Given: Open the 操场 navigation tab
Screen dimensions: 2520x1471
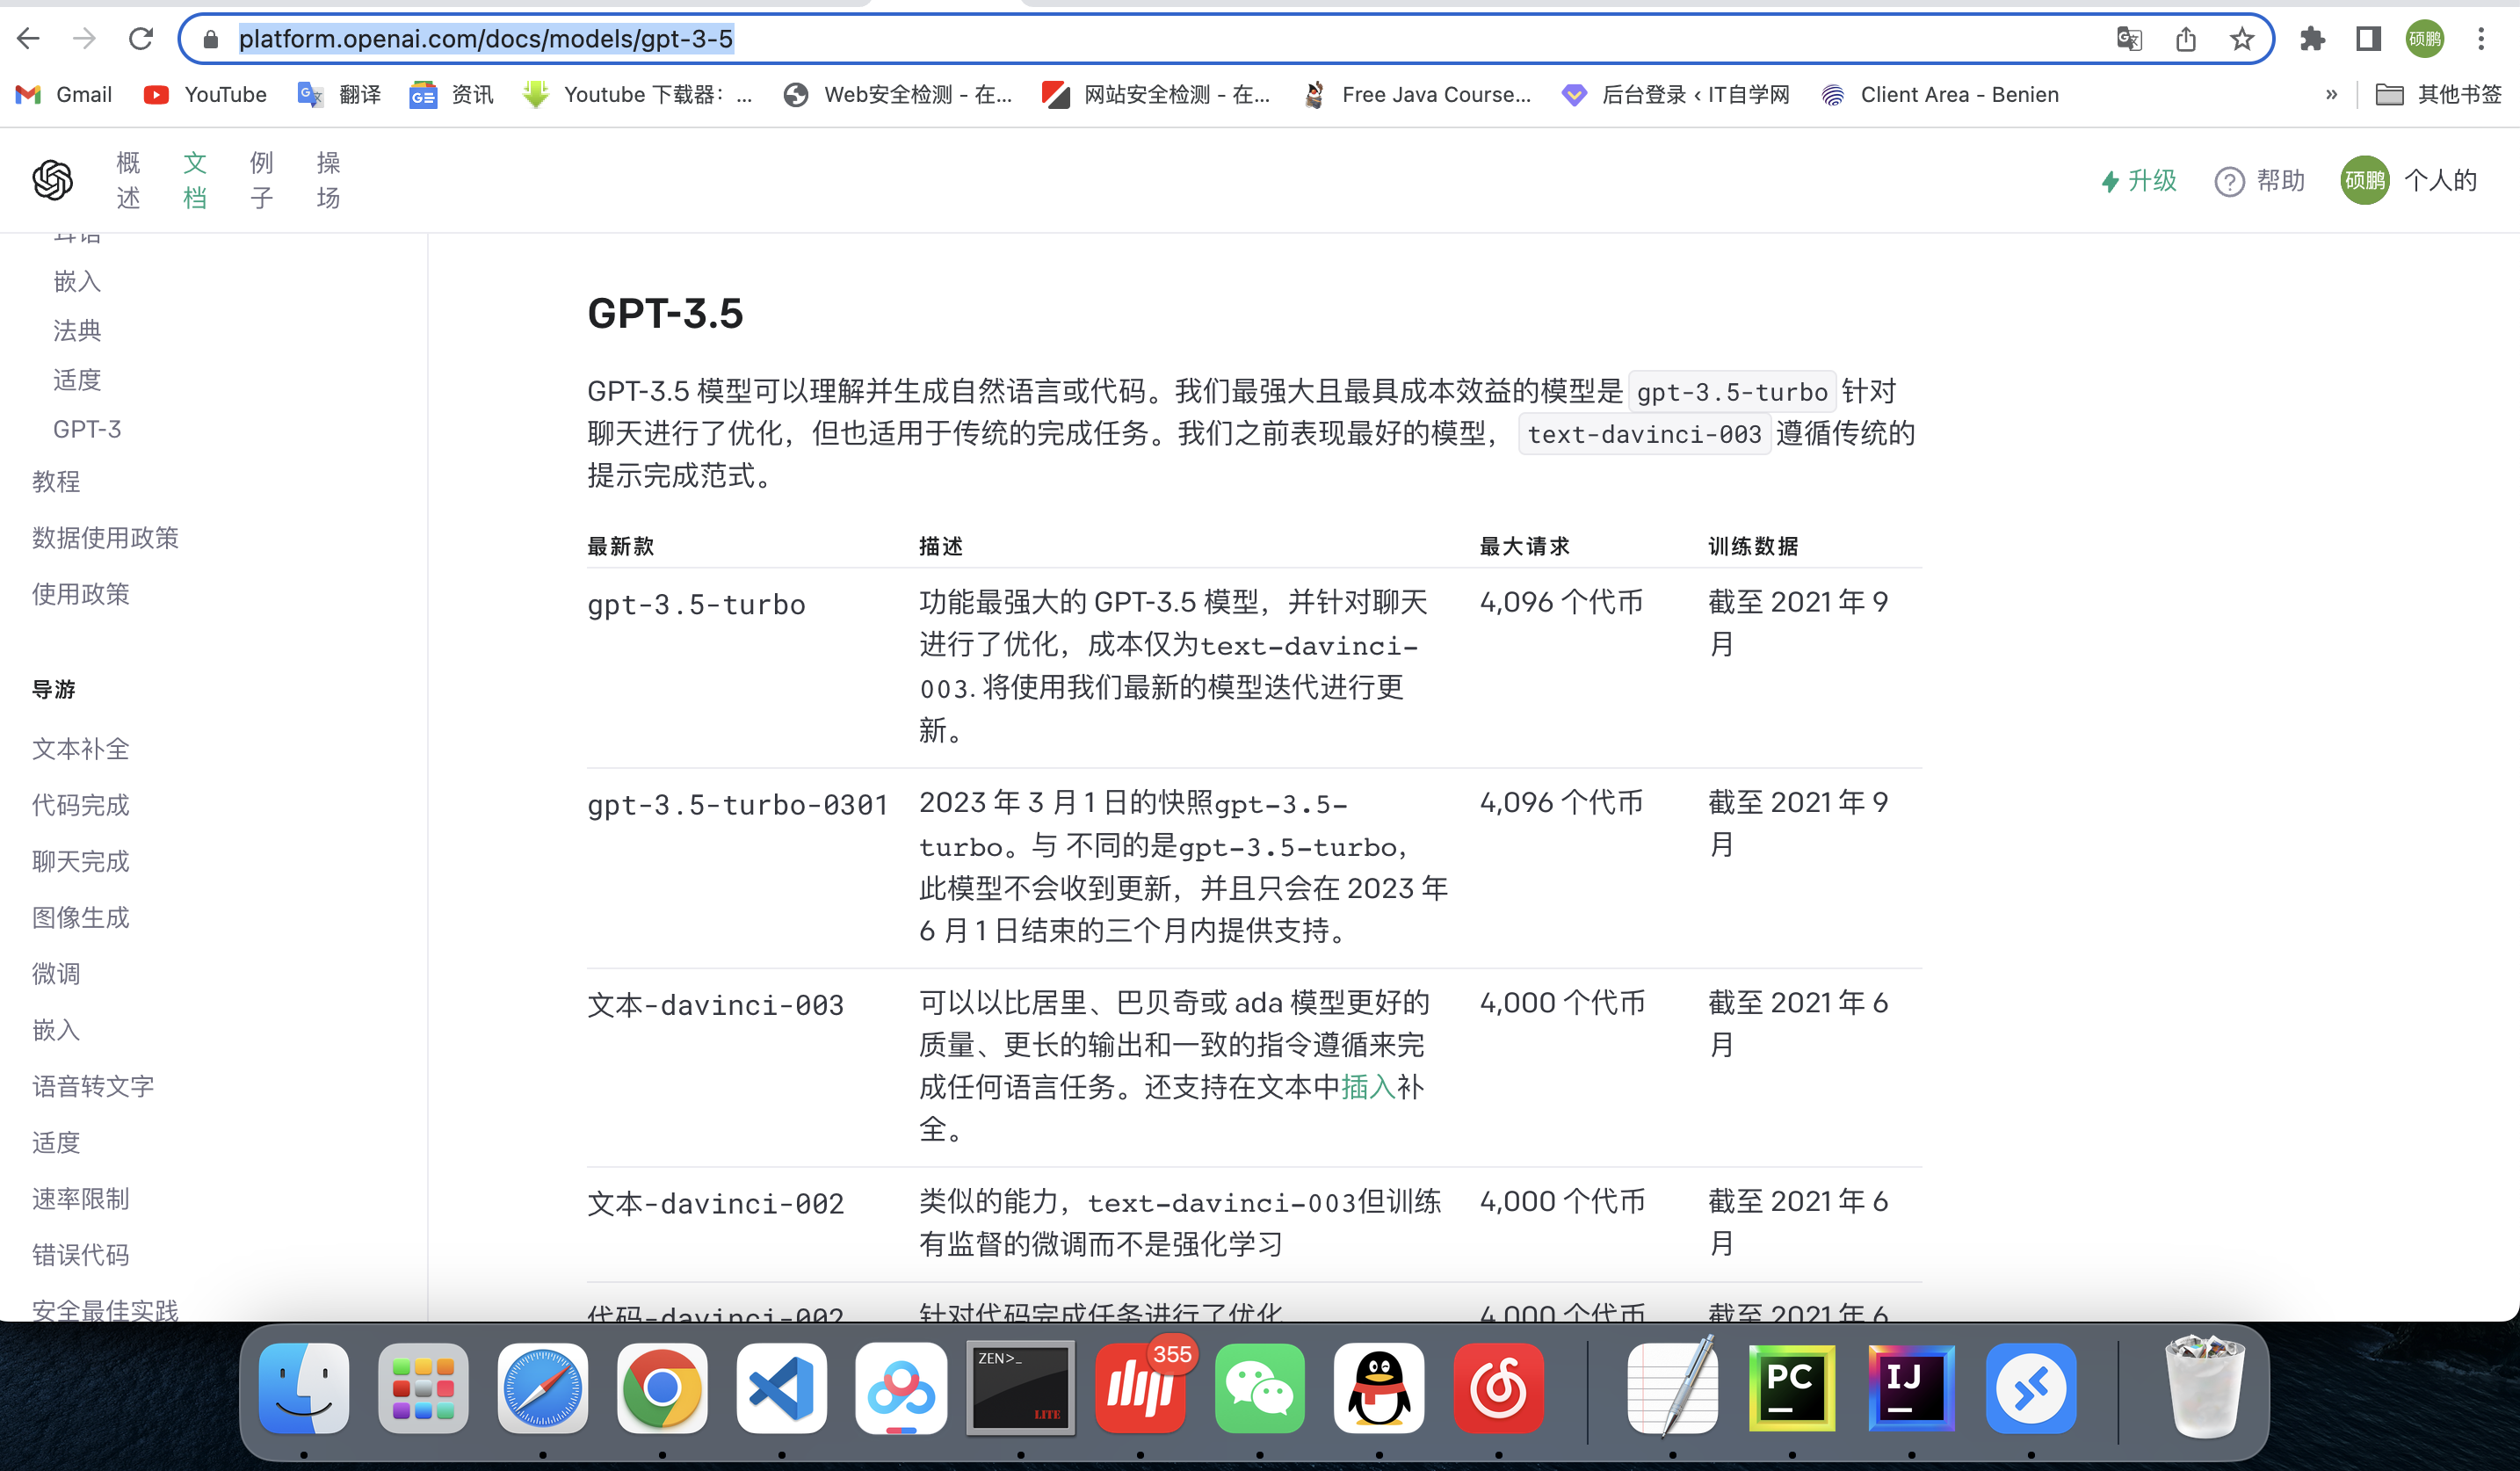Looking at the screenshot, I should pos(328,180).
